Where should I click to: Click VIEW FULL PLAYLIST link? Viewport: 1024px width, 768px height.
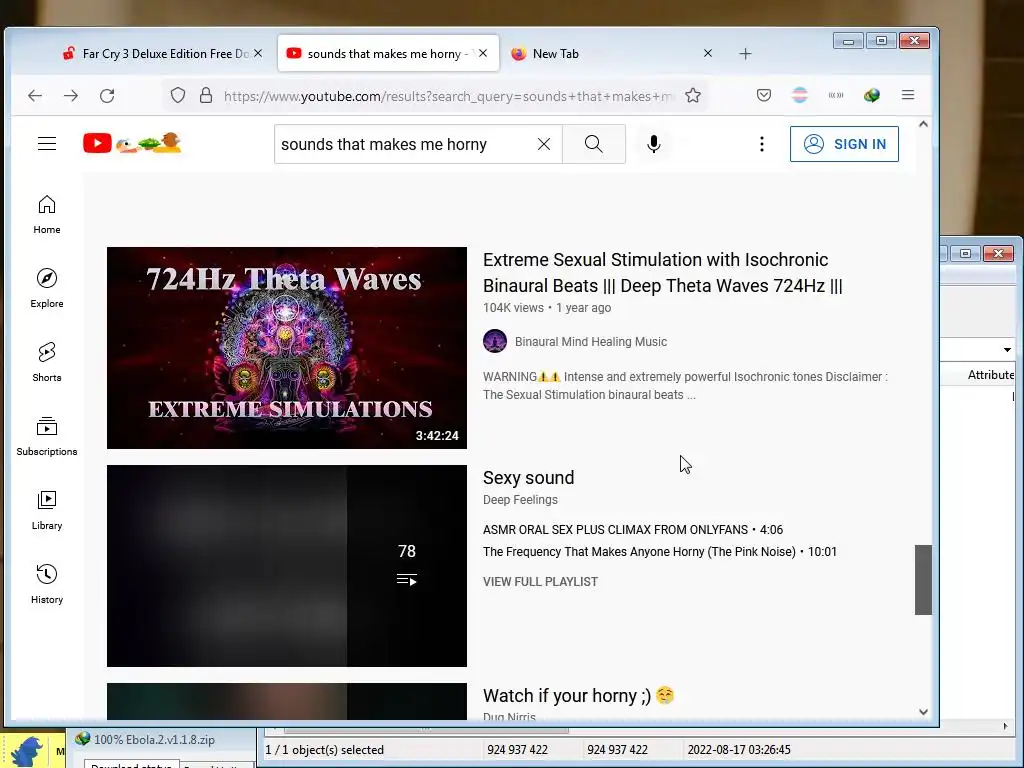tap(540, 582)
